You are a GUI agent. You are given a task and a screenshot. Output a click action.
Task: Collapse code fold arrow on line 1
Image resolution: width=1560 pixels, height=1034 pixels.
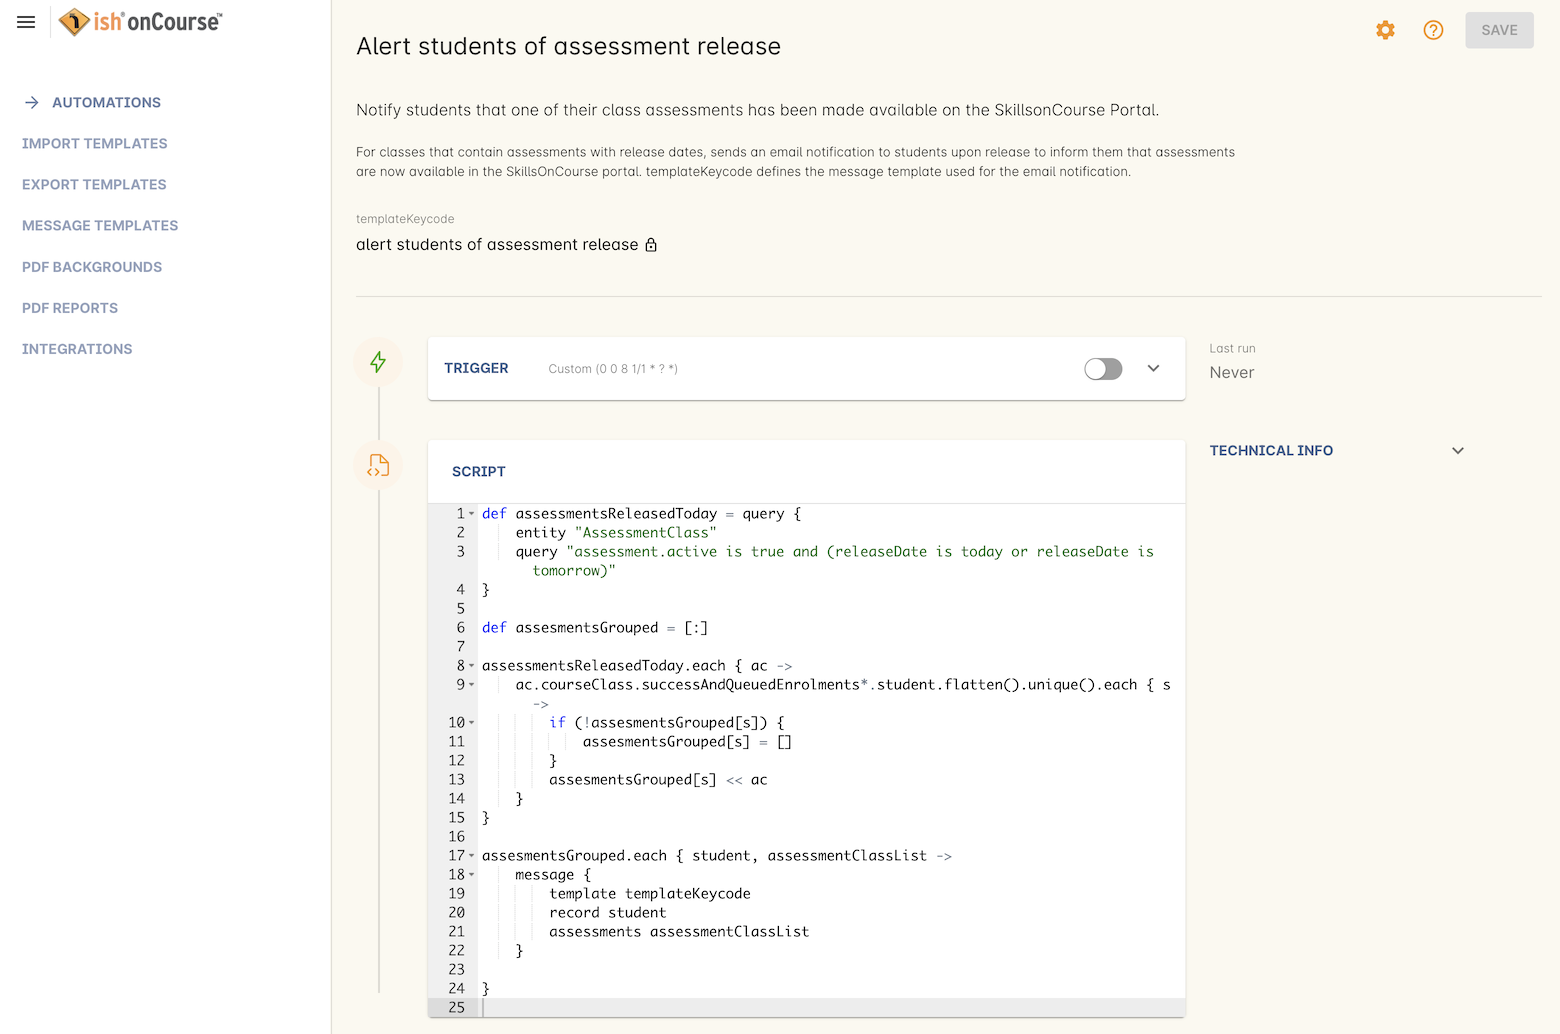pos(472,514)
